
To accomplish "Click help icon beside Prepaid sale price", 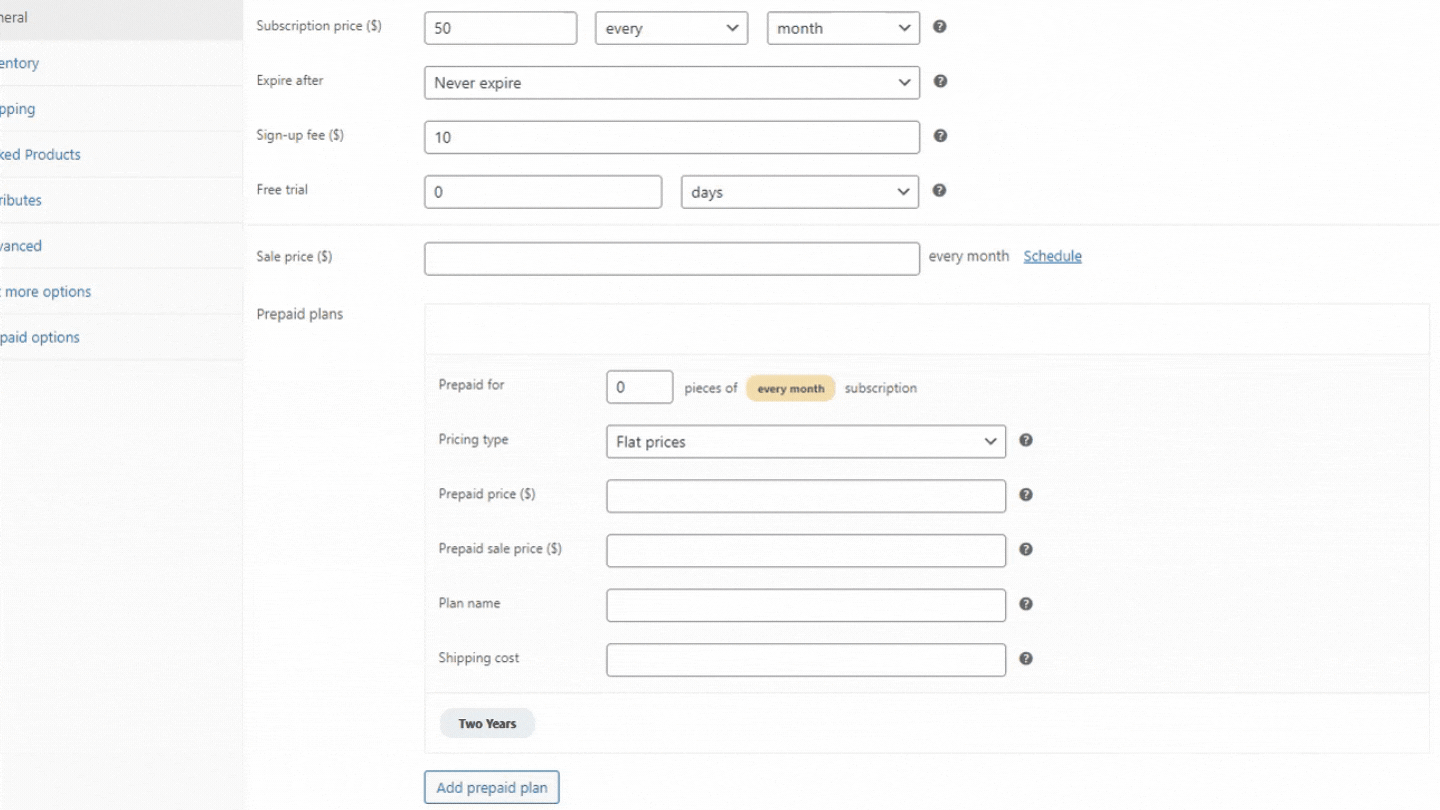I will tap(1025, 549).
